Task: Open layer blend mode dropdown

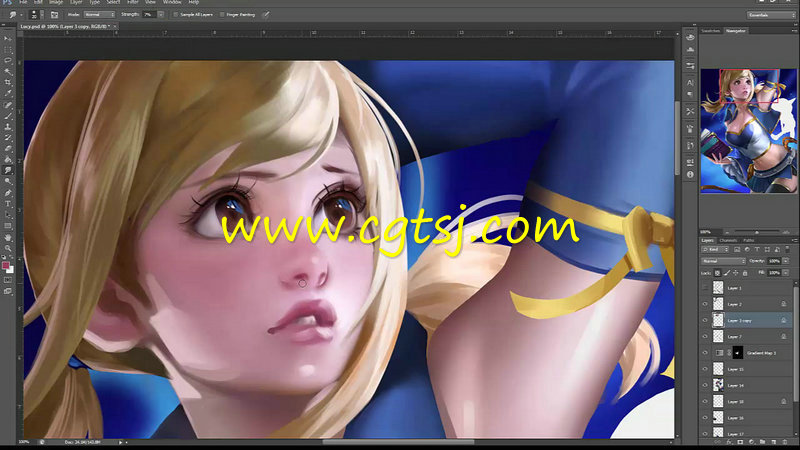Action: point(723,261)
